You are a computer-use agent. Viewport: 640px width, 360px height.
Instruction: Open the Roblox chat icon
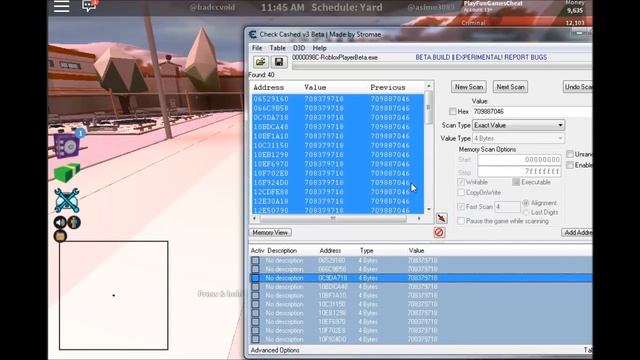[89, 6]
